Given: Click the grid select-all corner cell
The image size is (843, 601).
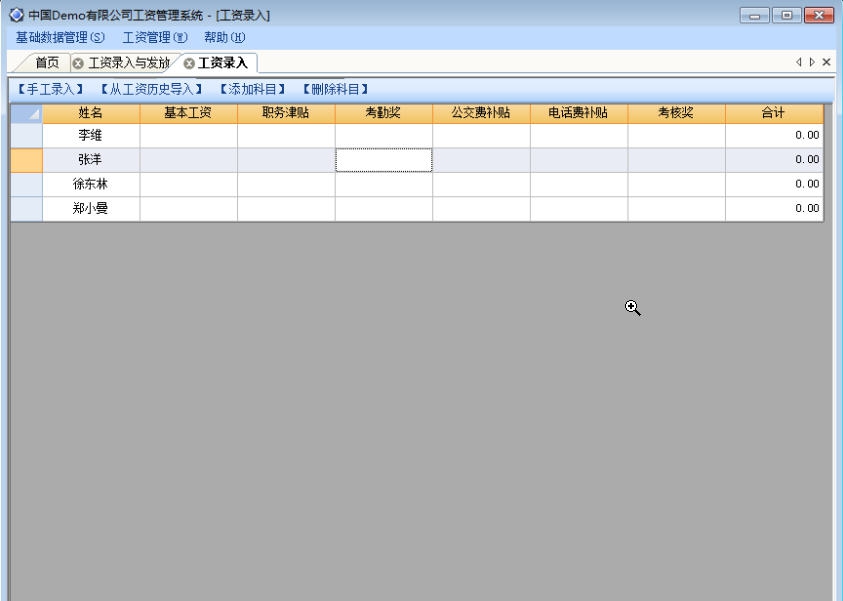Looking at the screenshot, I should [26, 113].
